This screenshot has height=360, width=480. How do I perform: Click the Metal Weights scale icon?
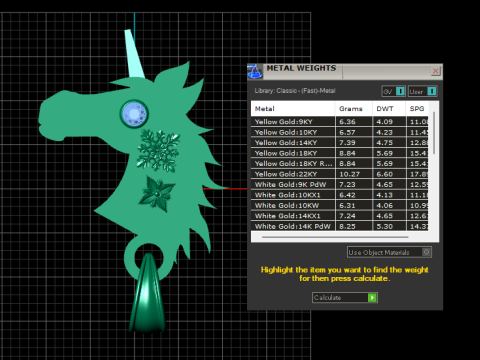[255, 71]
